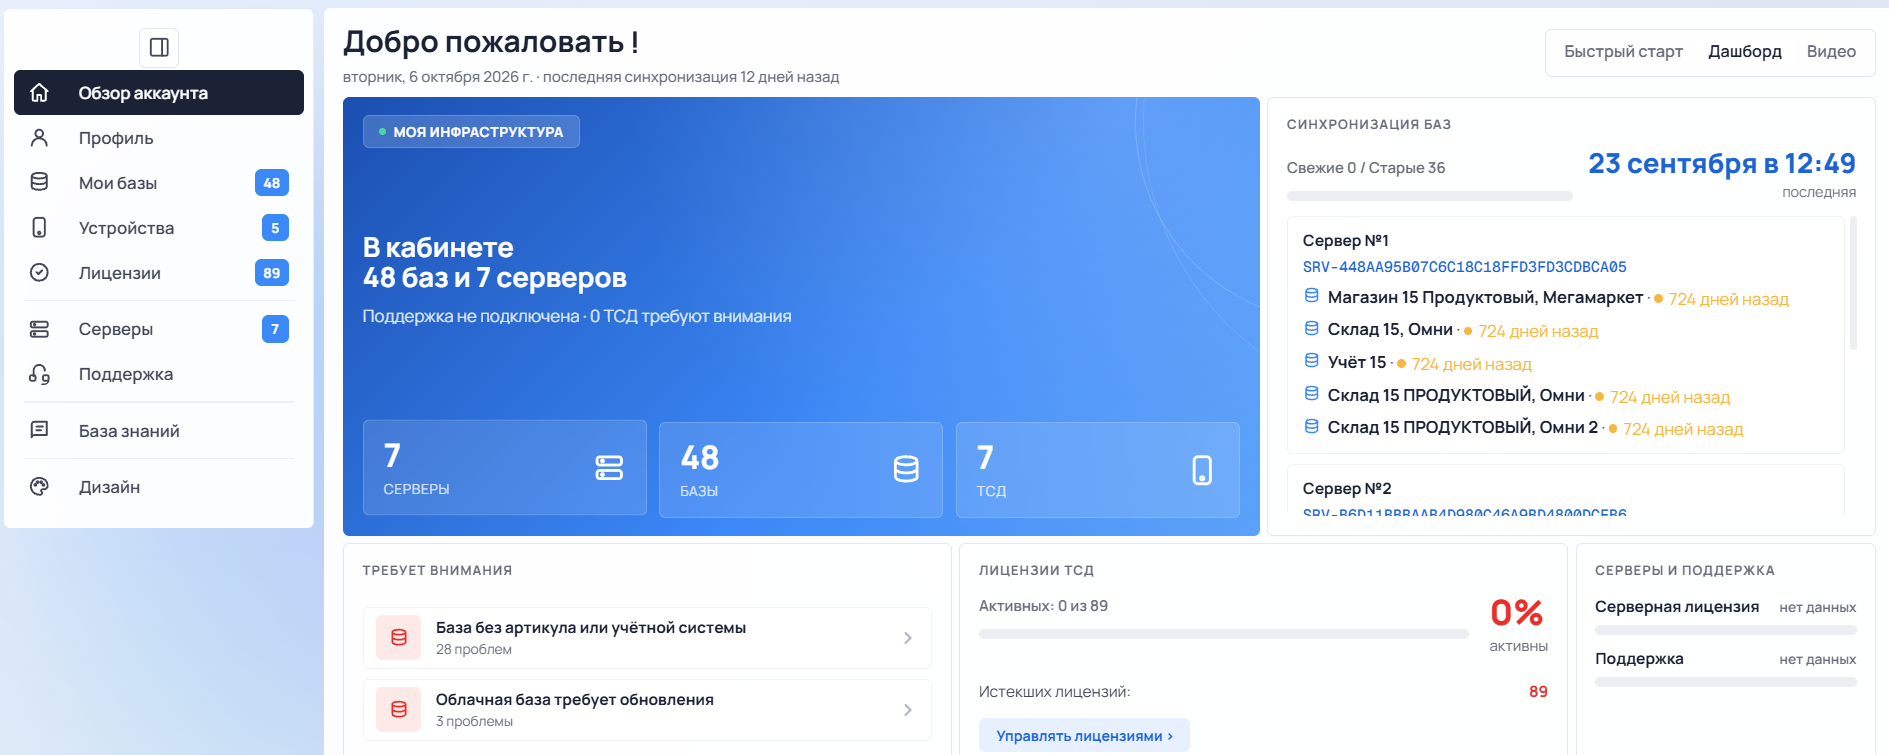Screen dimensions: 1889x755
Task: Click the Сервер №2 heading
Action: click(x=1347, y=489)
